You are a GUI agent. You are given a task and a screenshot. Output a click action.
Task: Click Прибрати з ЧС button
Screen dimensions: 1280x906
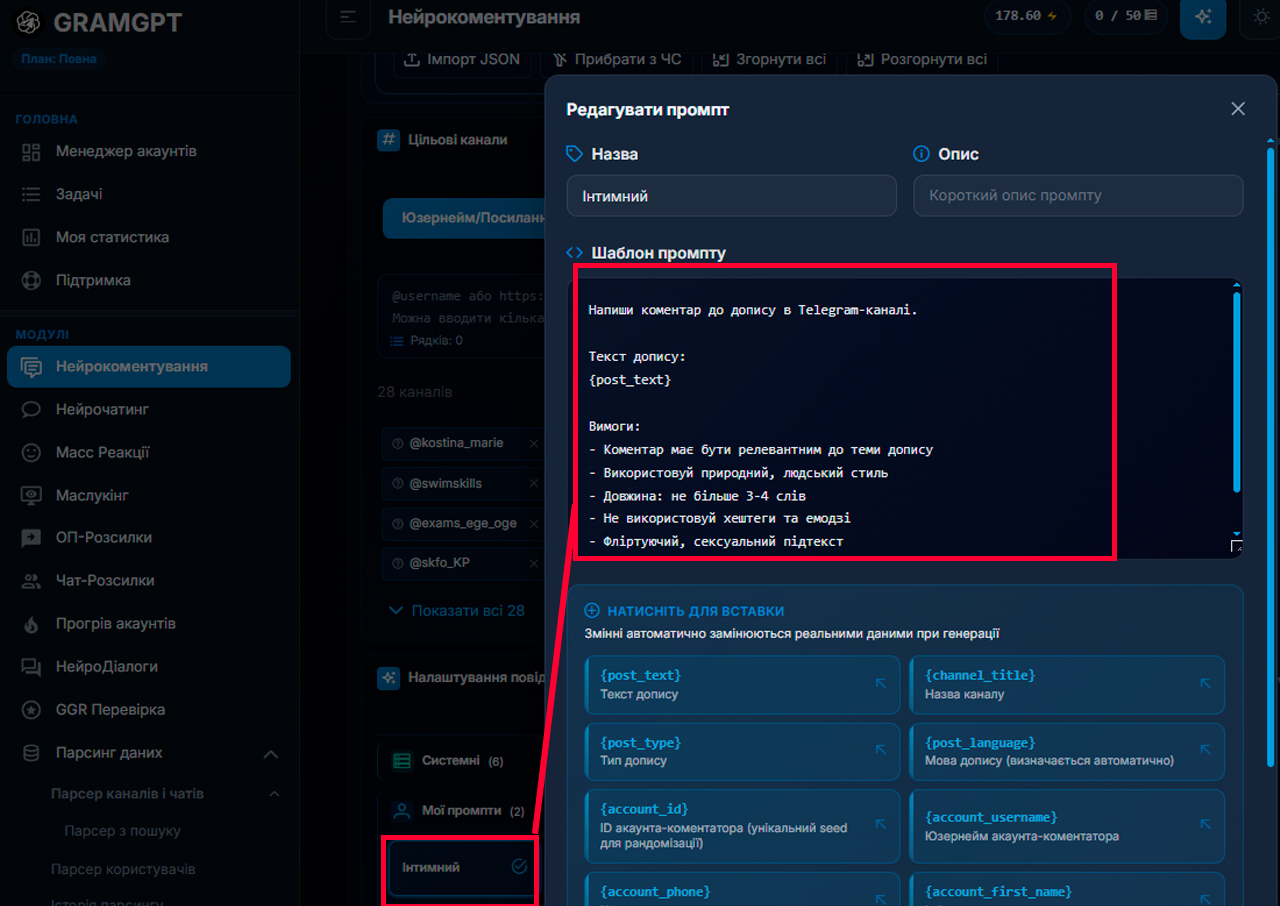[617, 59]
